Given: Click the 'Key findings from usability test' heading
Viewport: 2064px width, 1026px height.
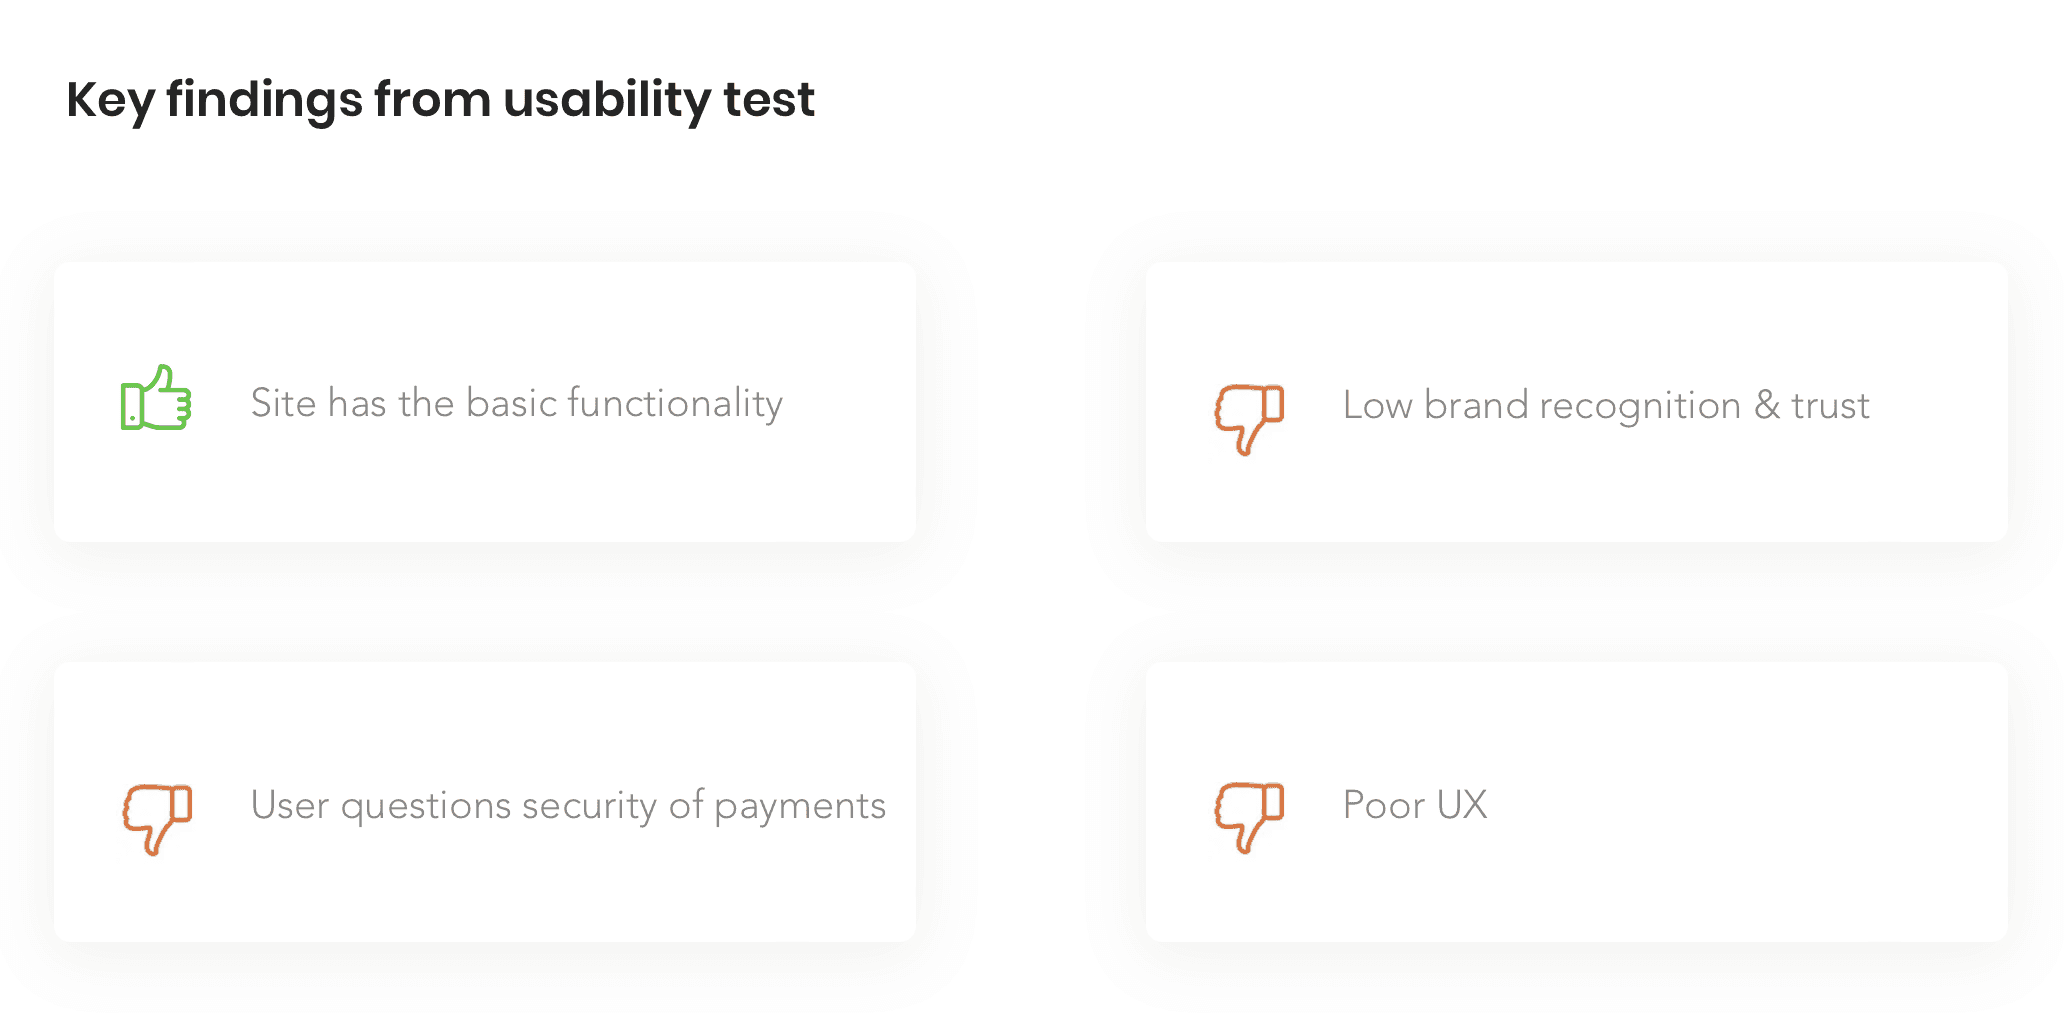Looking at the screenshot, I should (440, 101).
